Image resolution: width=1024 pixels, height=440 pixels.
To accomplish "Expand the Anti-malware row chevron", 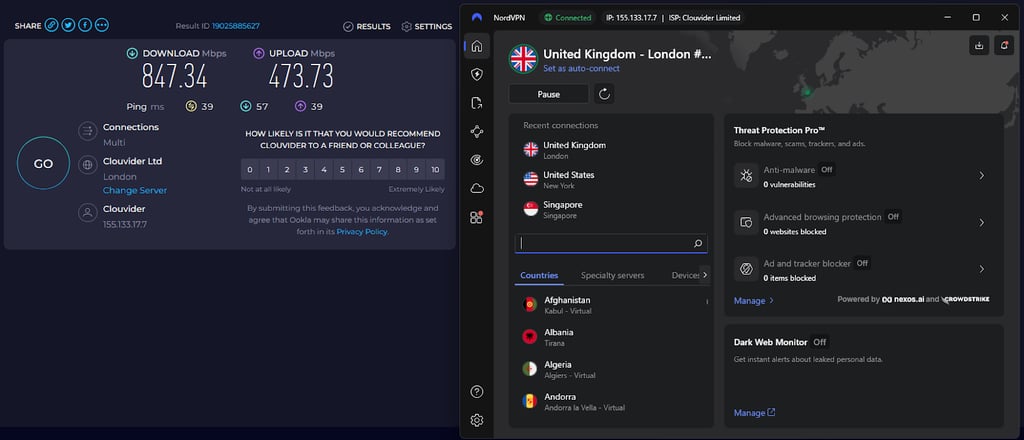I will [982, 176].
